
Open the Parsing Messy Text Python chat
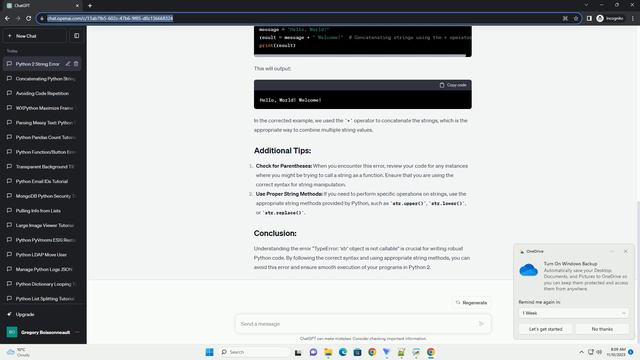[x=42, y=123]
